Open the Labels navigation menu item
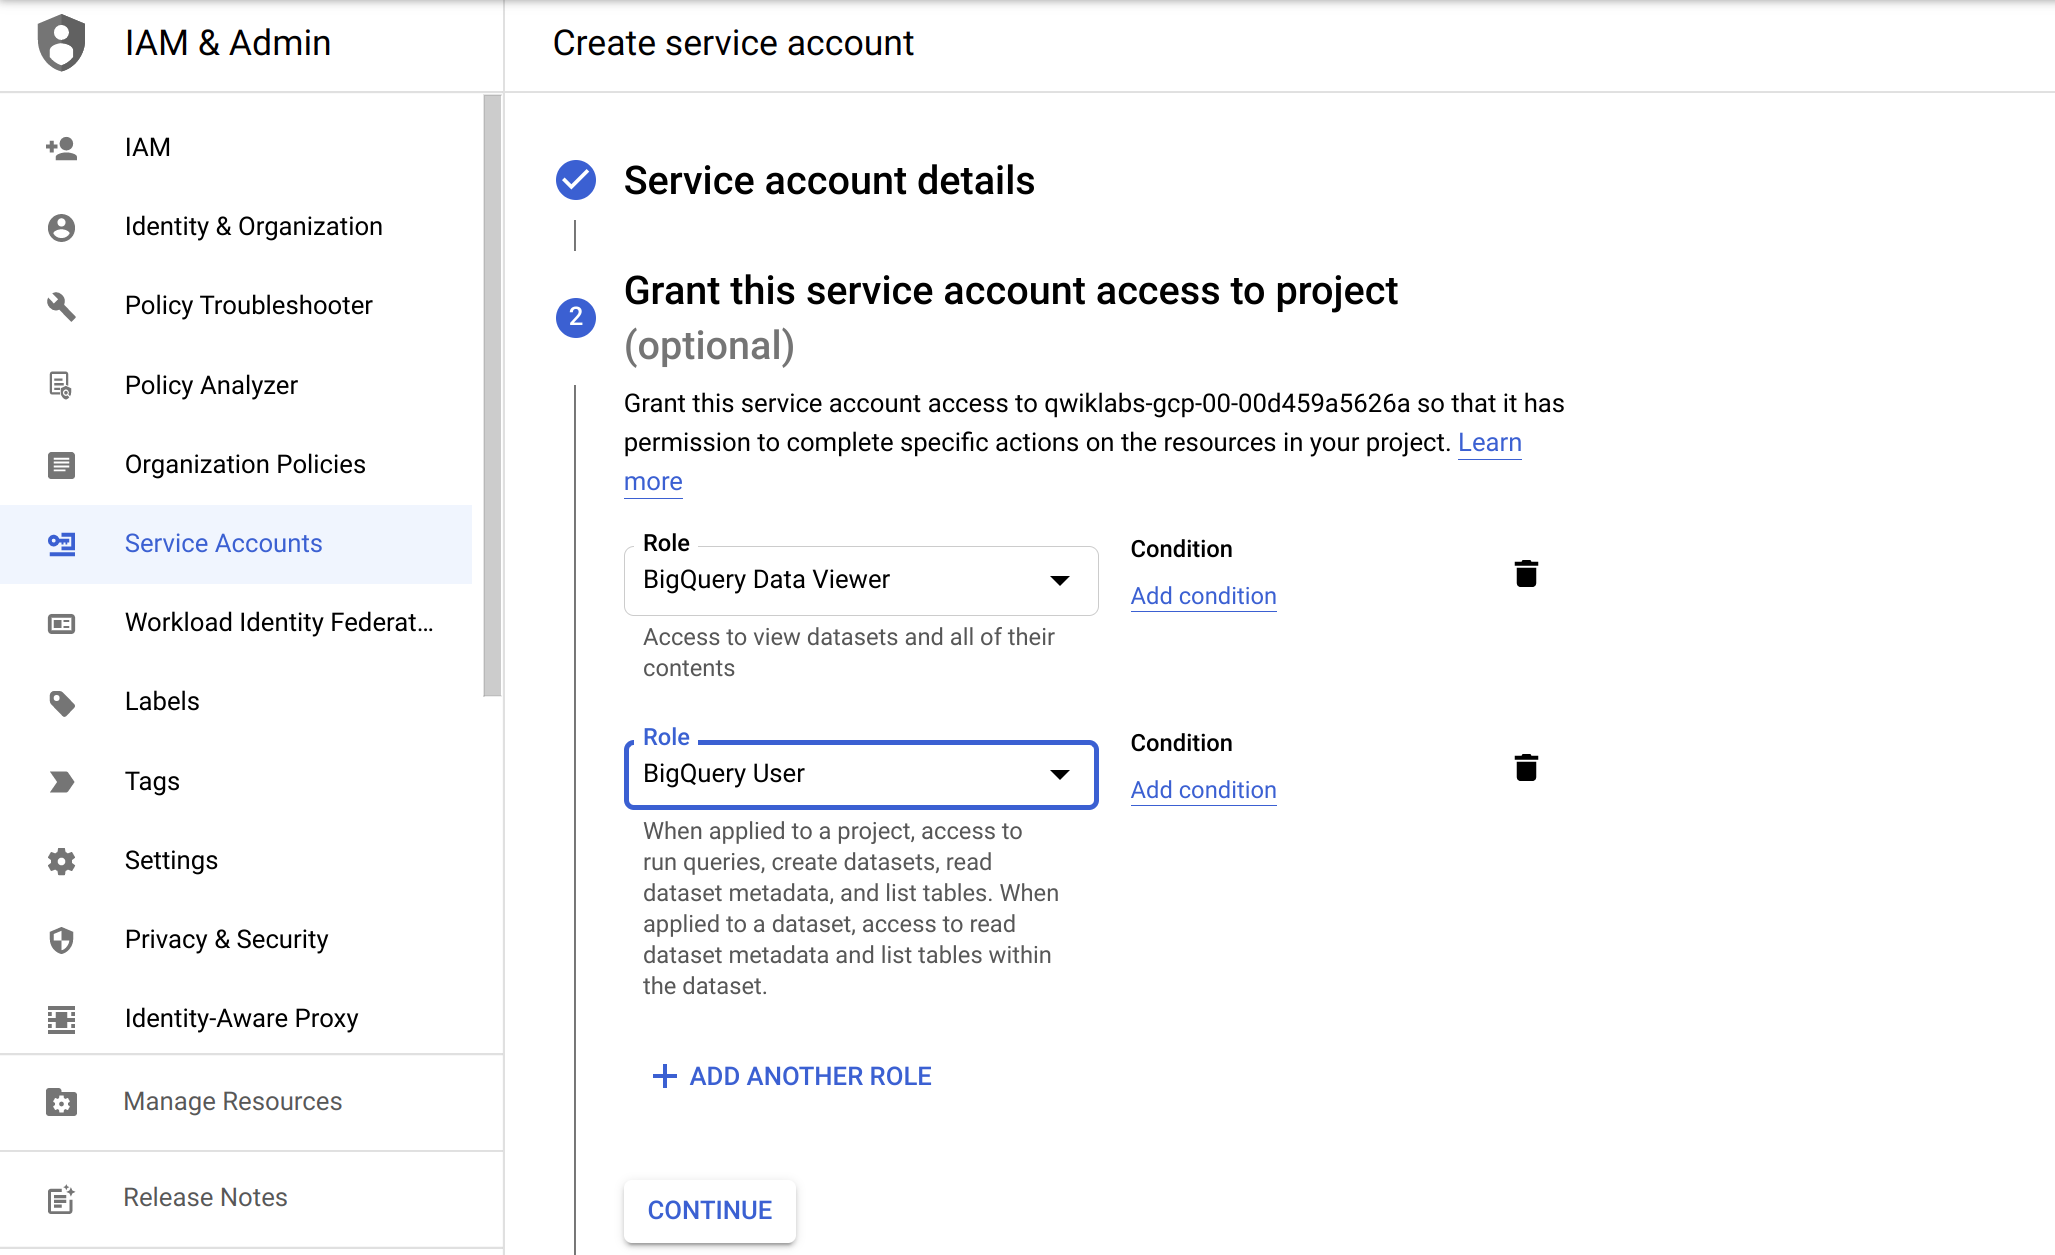 pyautogui.click(x=159, y=702)
